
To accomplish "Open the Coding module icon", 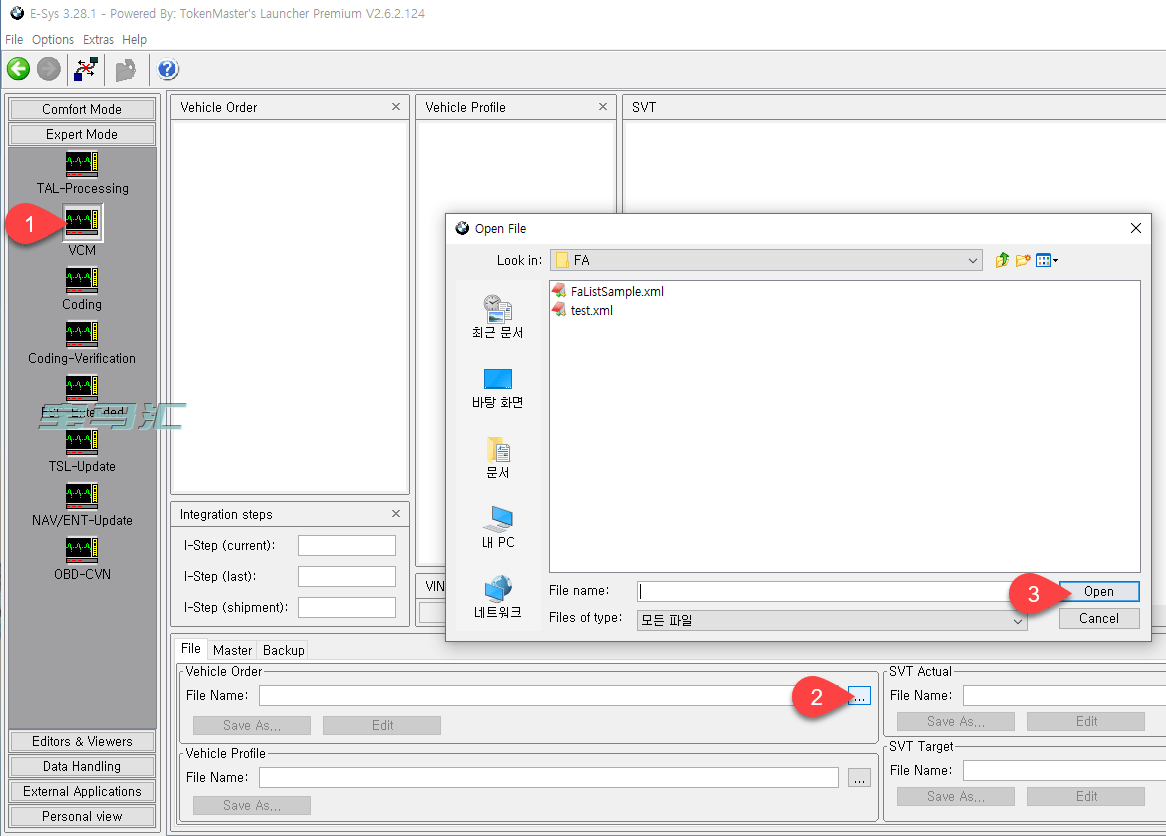I will (82, 280).
